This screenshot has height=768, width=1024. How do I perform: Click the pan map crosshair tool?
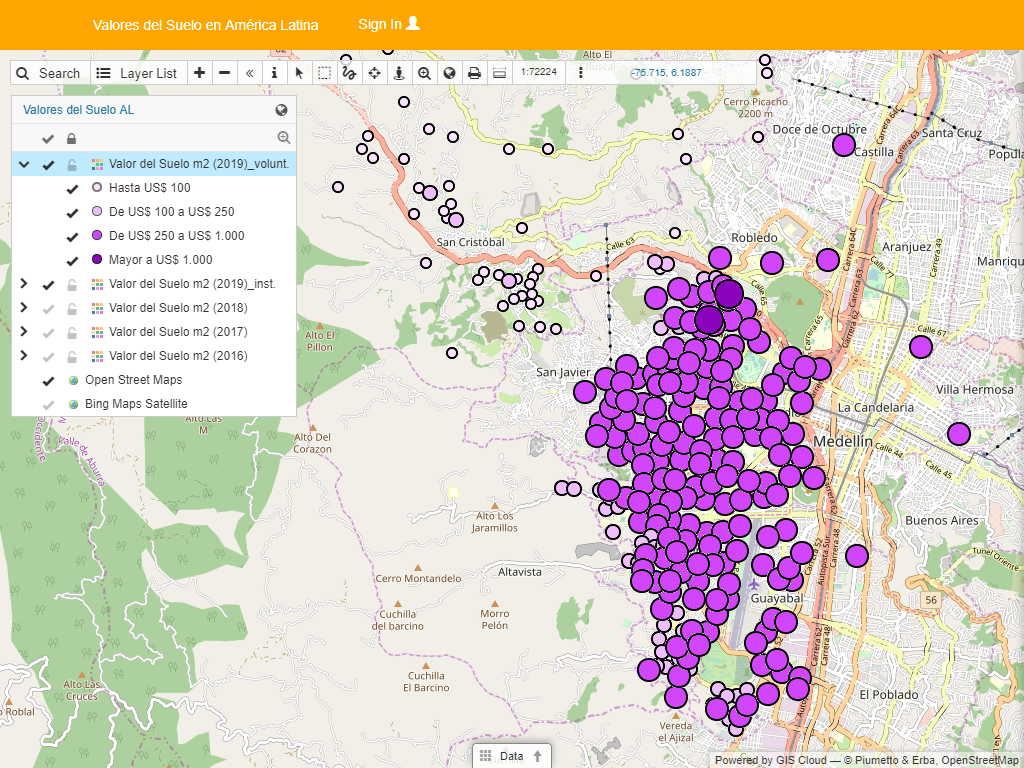point(374,73)
